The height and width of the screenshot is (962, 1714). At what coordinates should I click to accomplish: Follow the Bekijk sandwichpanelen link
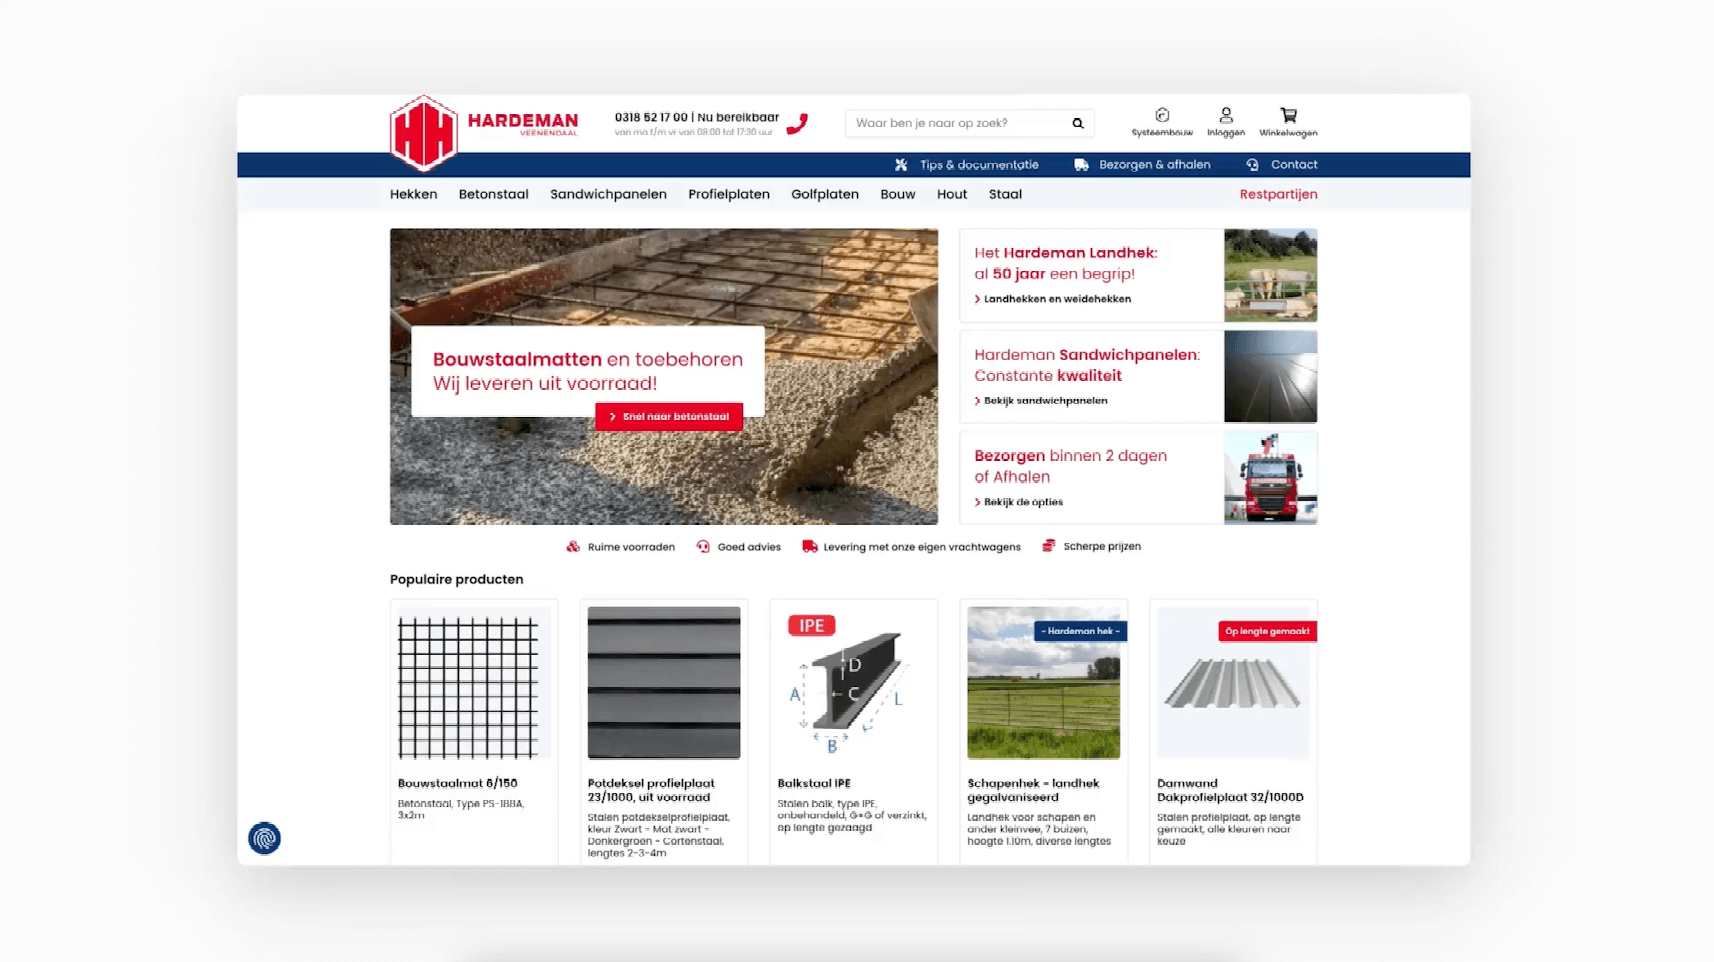pyautogui.click(x=1044, y=401)
